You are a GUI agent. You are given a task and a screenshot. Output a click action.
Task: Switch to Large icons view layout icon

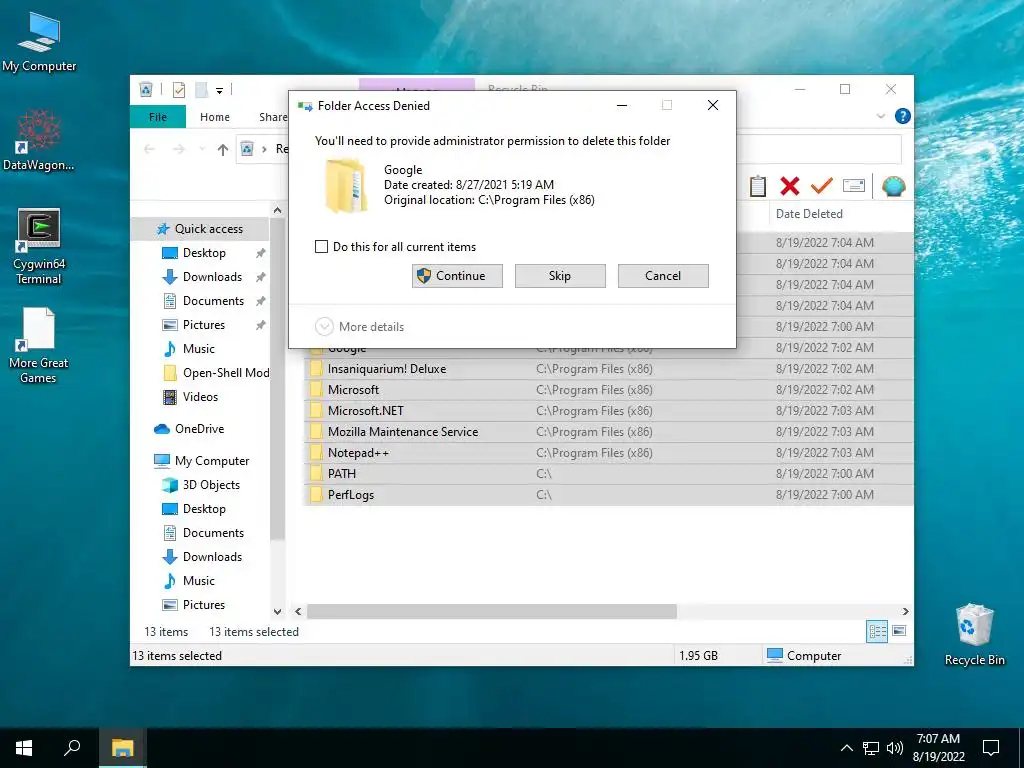pos(899,631)
